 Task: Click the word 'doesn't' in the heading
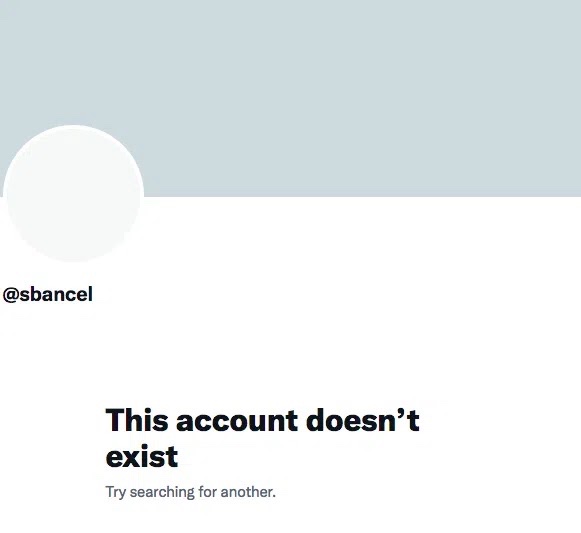point(363,420)
